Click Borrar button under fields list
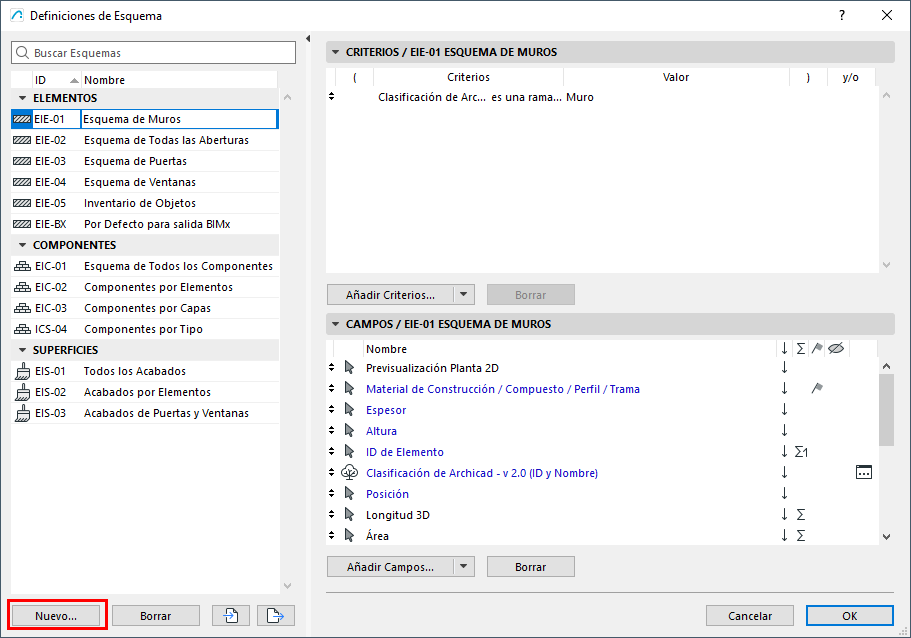911x638 pixels. pos(530,567)
